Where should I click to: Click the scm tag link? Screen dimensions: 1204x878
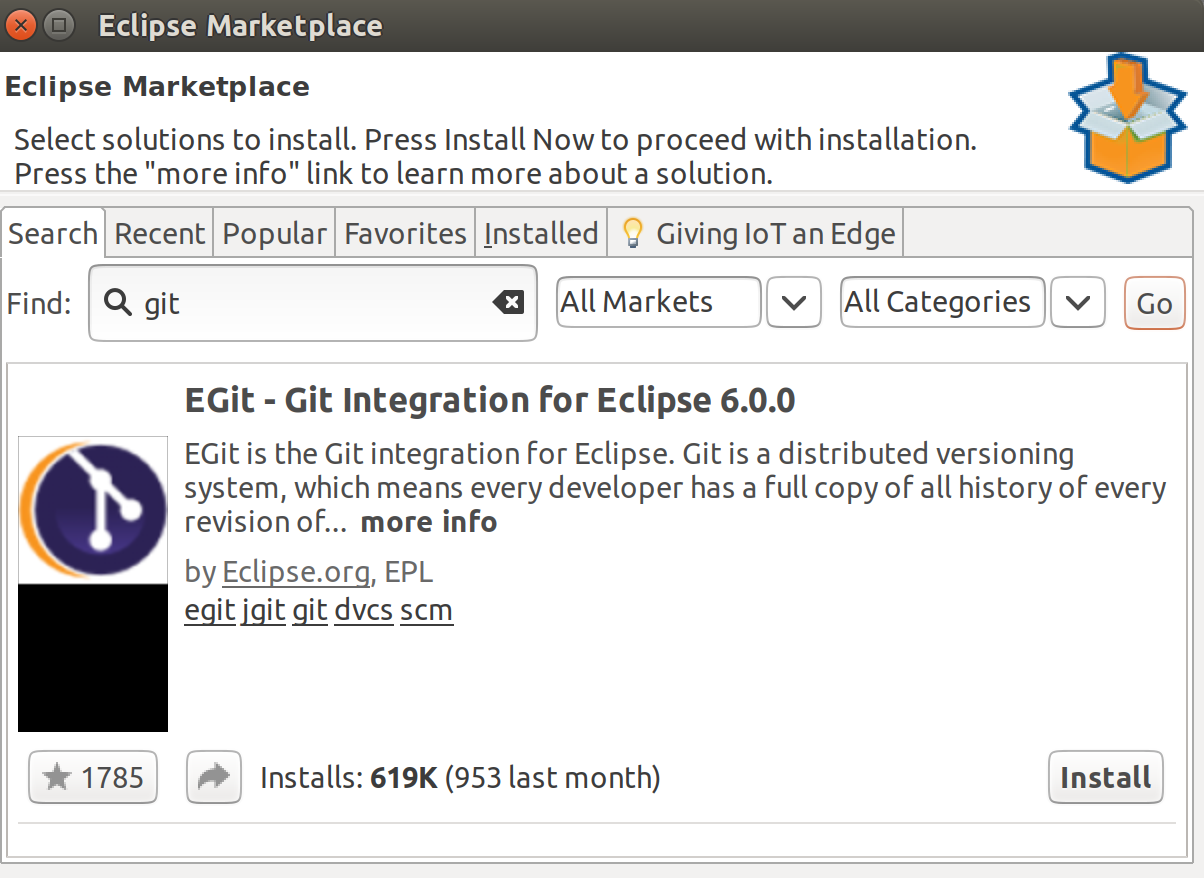click(x=427, y=610)
